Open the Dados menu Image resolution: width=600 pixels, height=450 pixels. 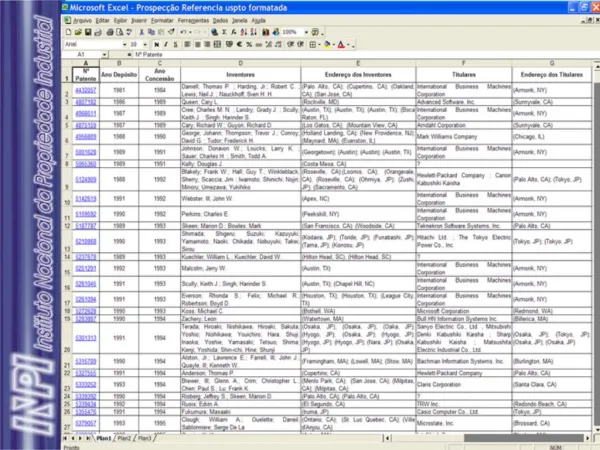click(220, 21)
